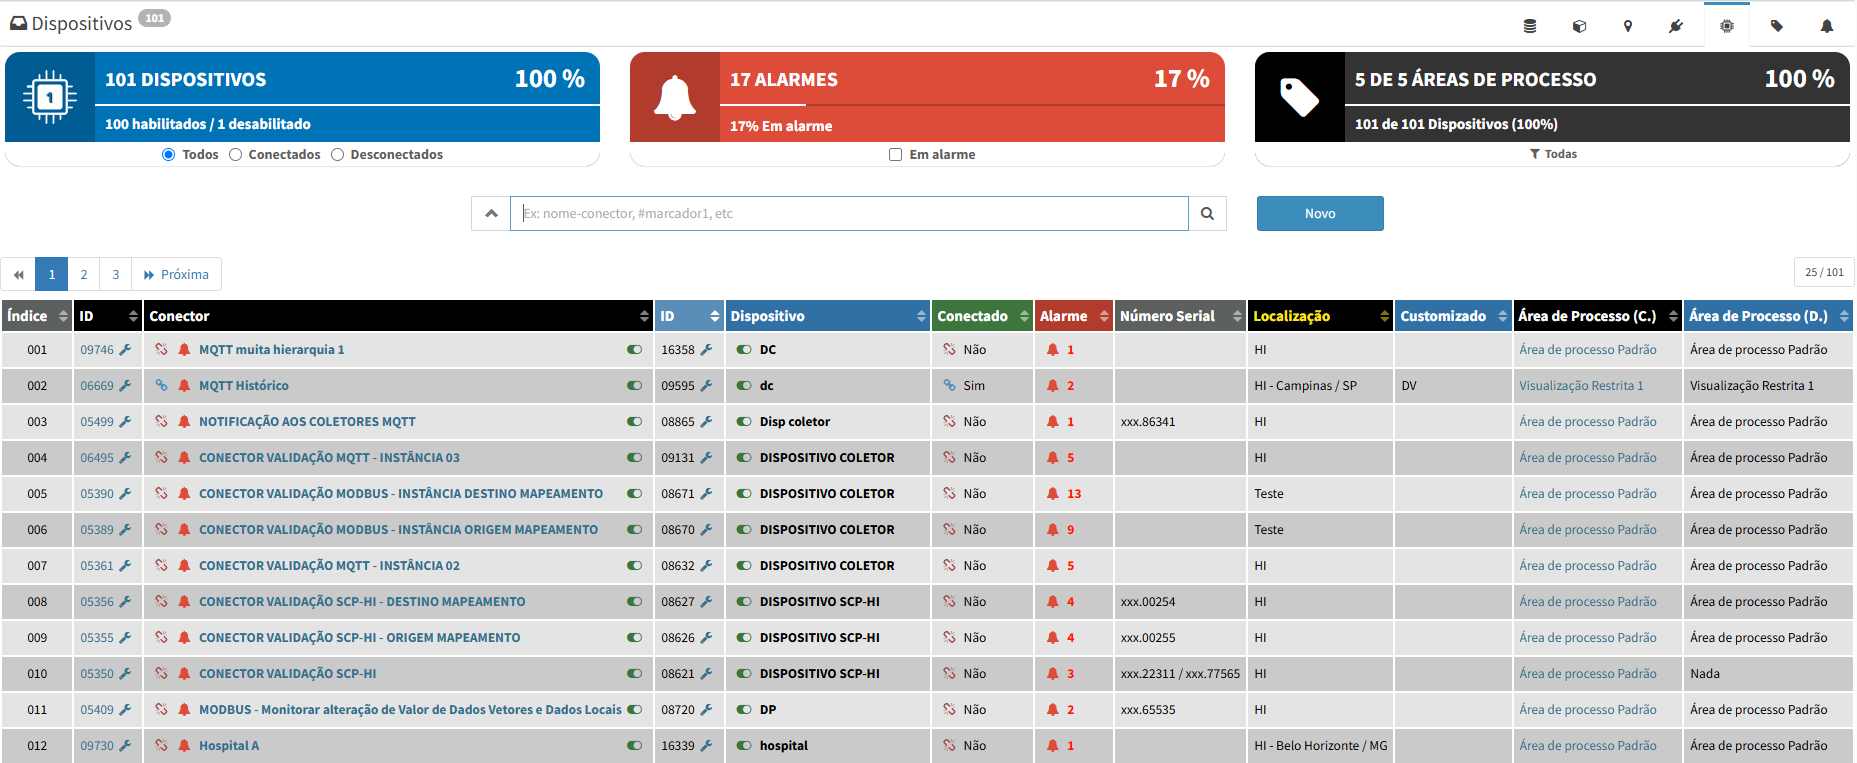Sort by the Alarme column
This screenshot has width=1857, height=763.
(1074, 316)
